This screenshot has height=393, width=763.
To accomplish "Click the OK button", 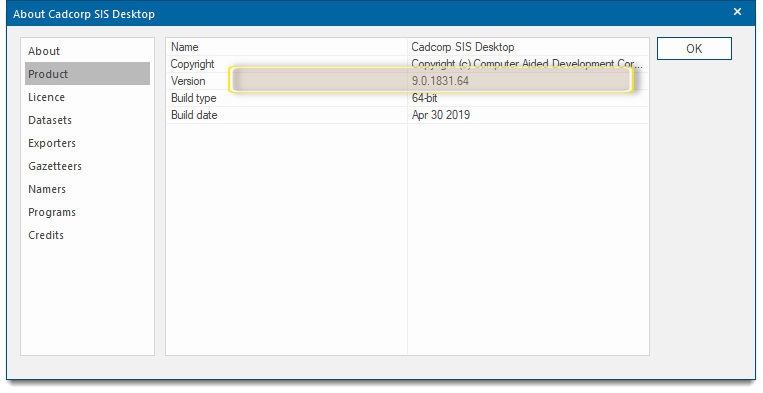I will tap(694, 49).
